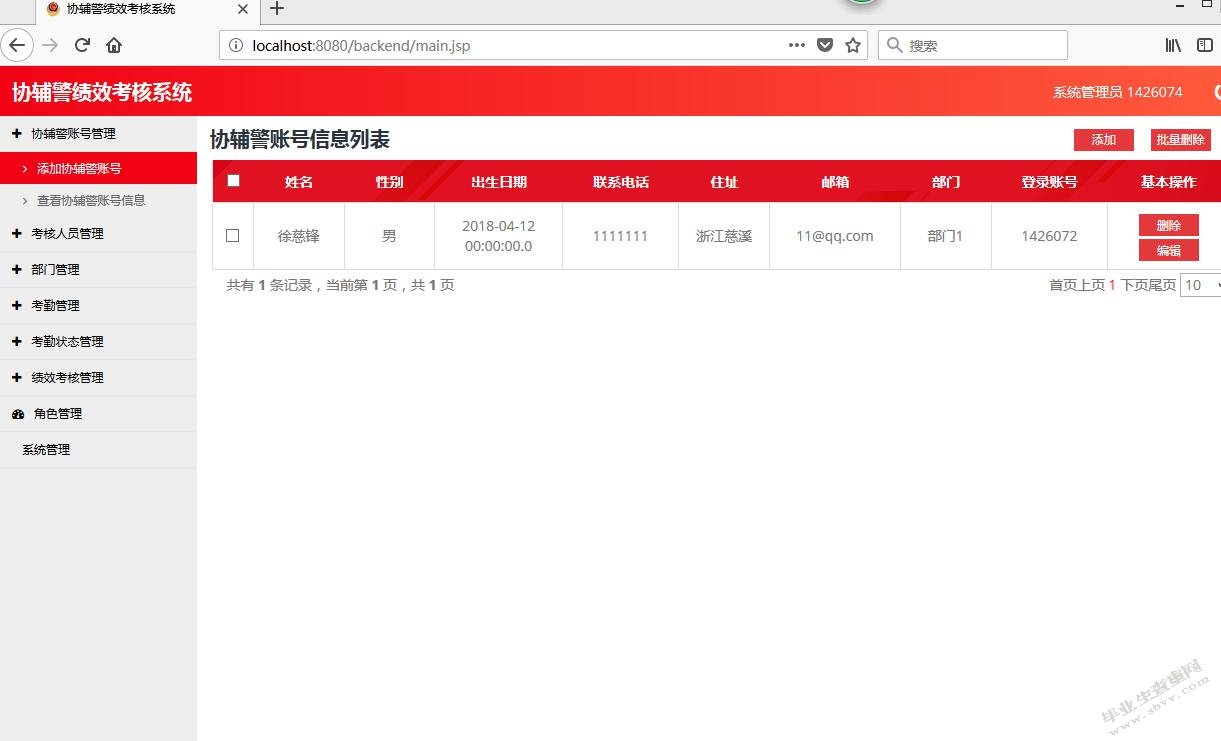Click birth date cell 2018-04-12

pyautogui.click(x=498, y=236)
